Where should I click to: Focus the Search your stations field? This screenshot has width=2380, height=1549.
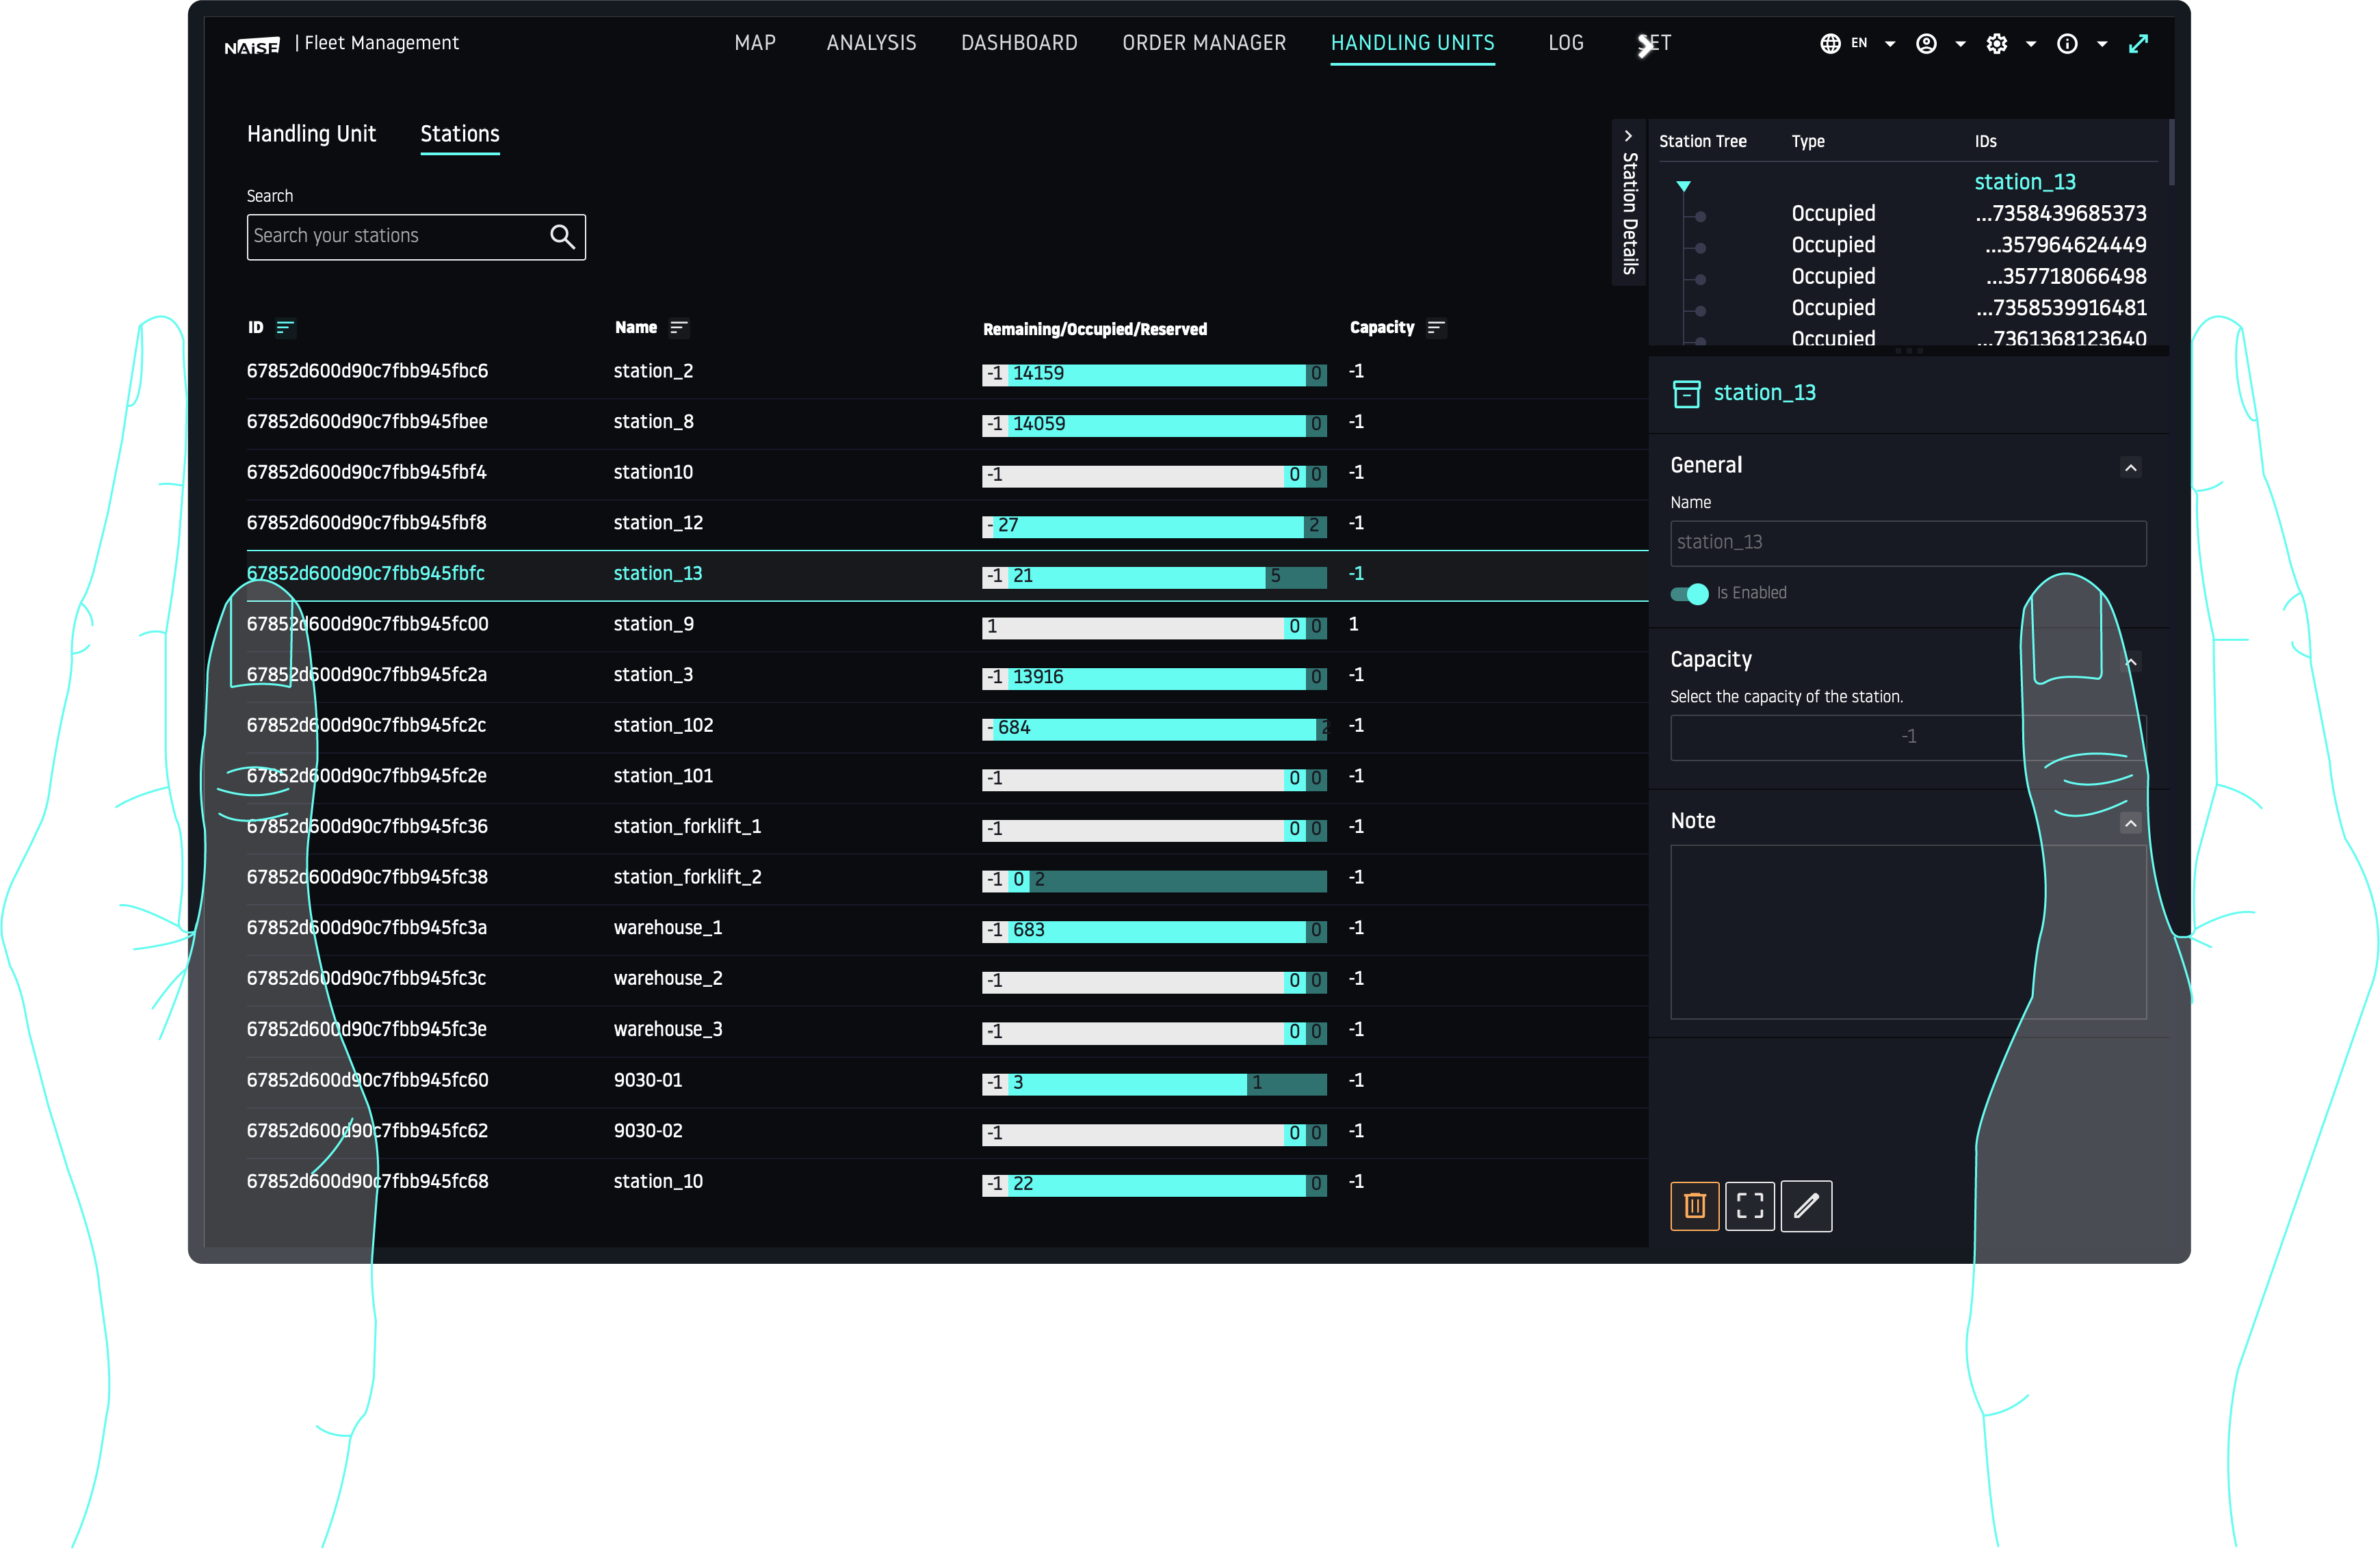coord(395,237)
